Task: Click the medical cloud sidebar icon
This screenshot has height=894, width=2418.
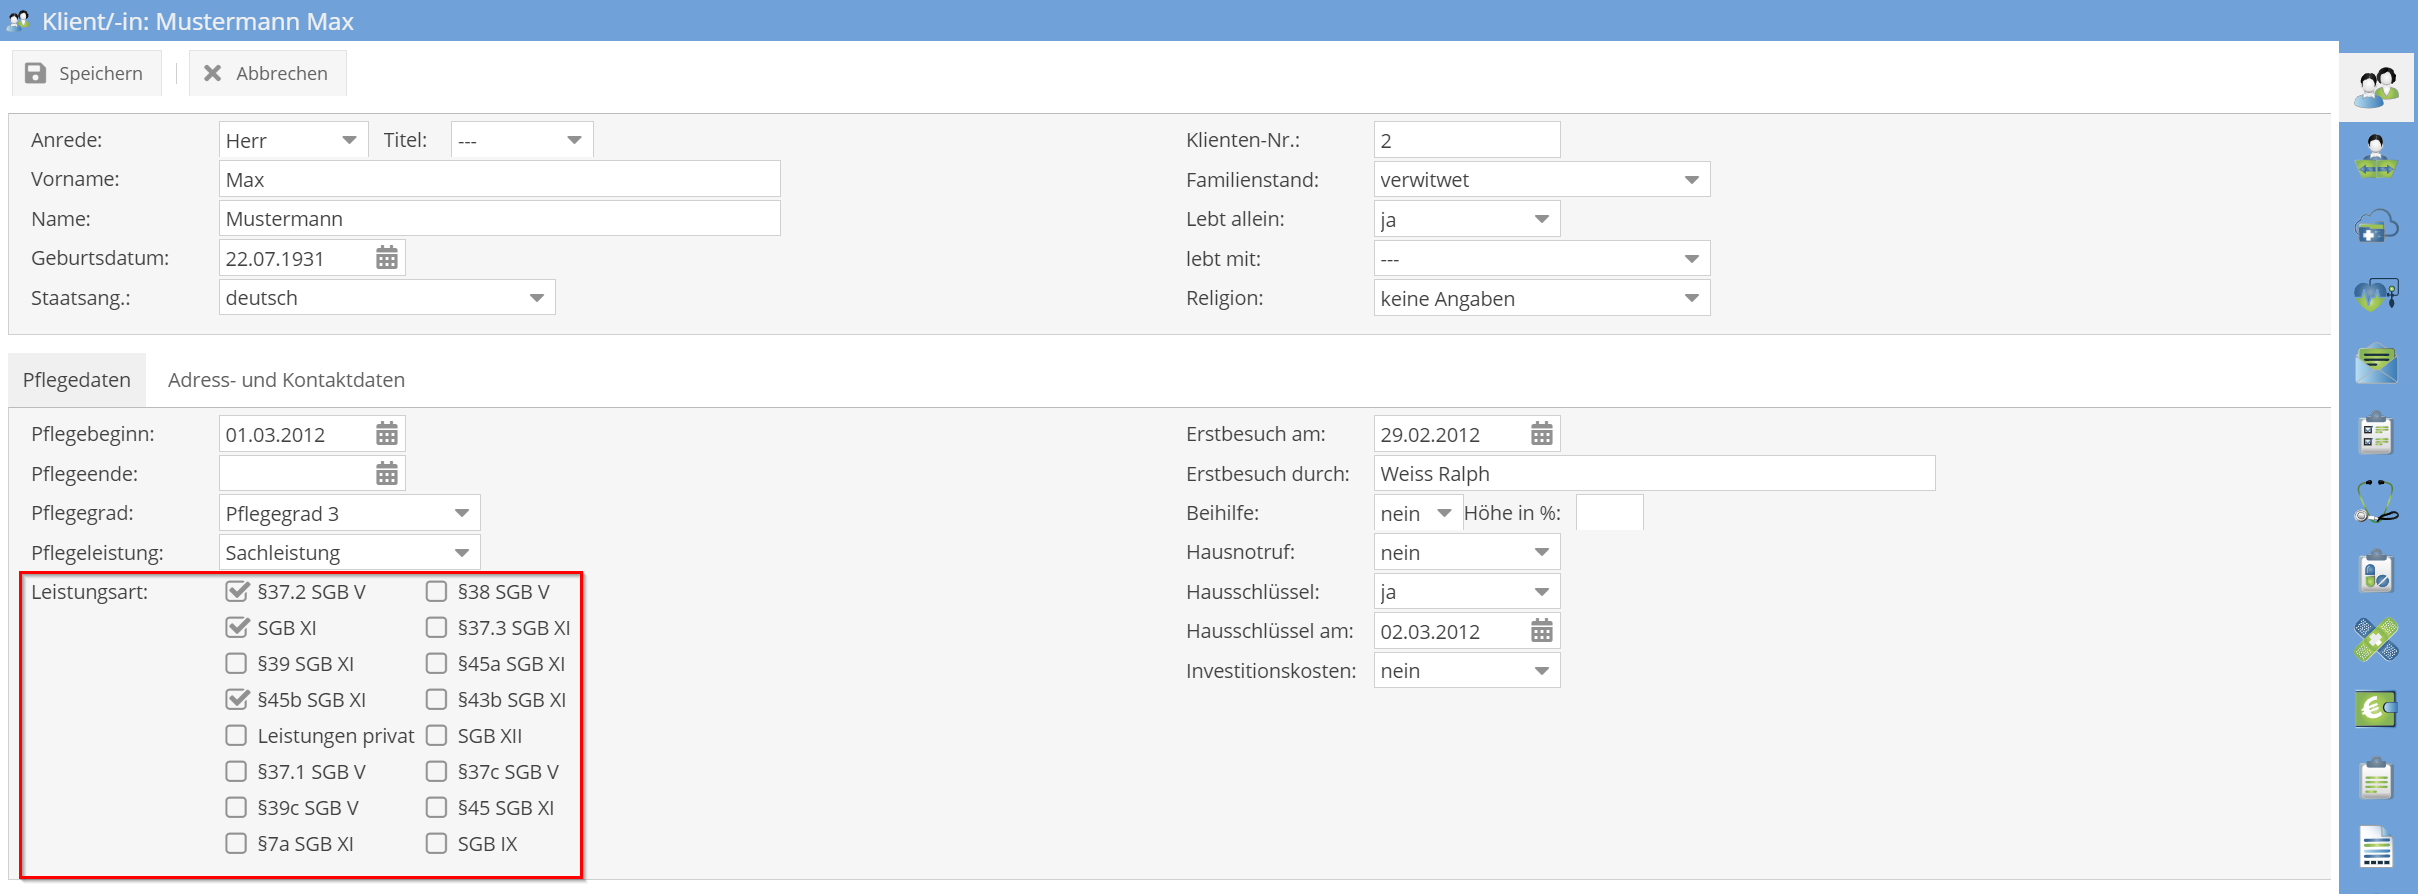Action: pos(2377,226)
